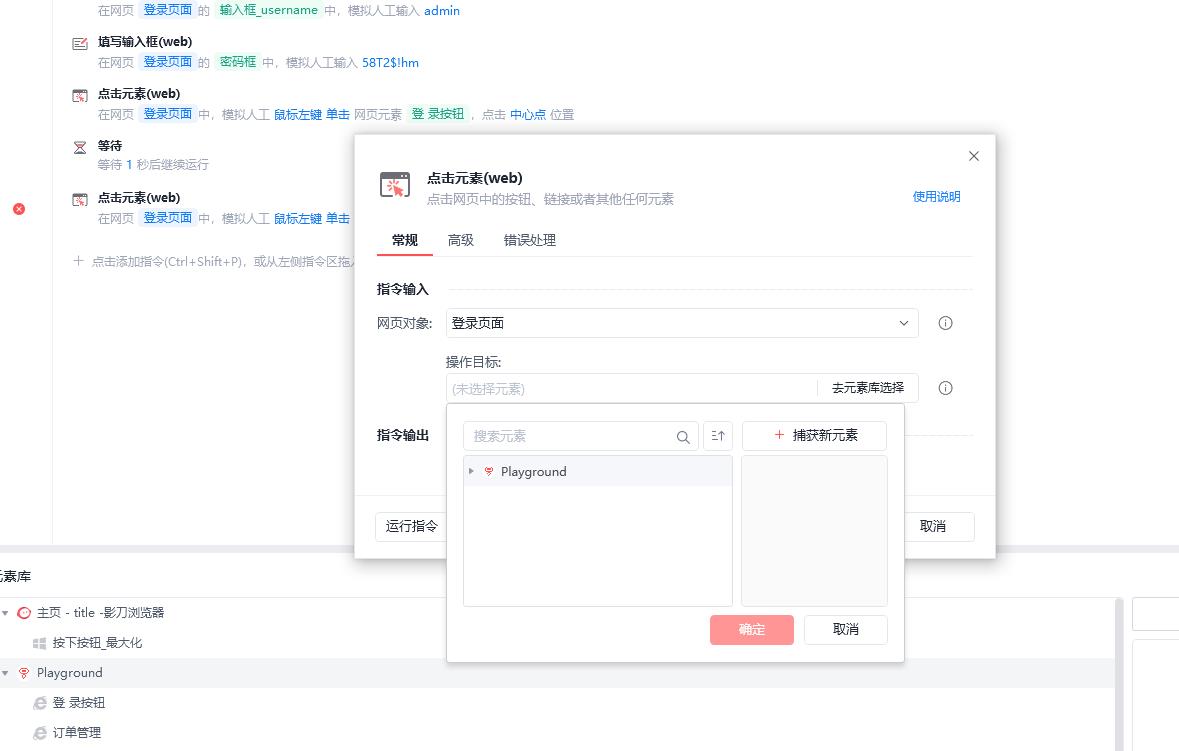Click the 登 录按钮 tag in workflow step
Screen dimensions: 1179x751
click(438, 114)
